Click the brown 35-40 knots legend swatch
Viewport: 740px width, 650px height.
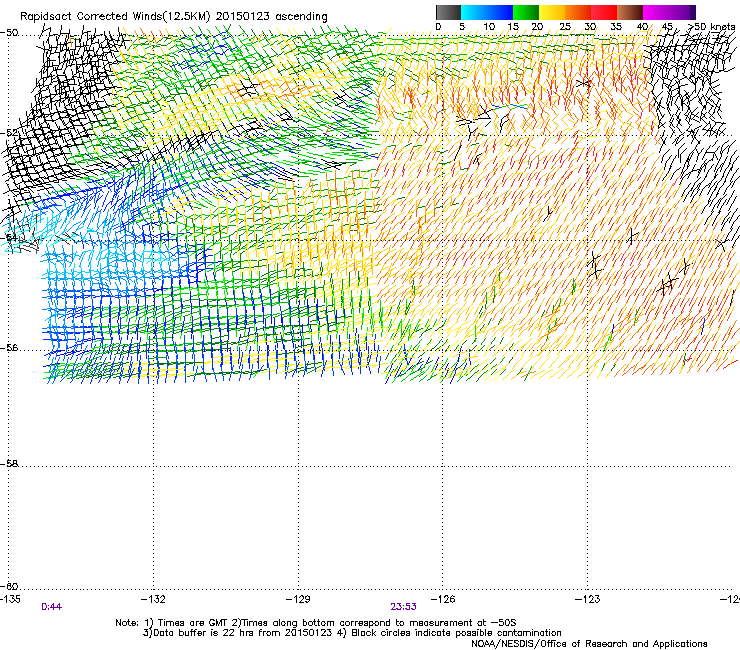[x=630, y=12]
